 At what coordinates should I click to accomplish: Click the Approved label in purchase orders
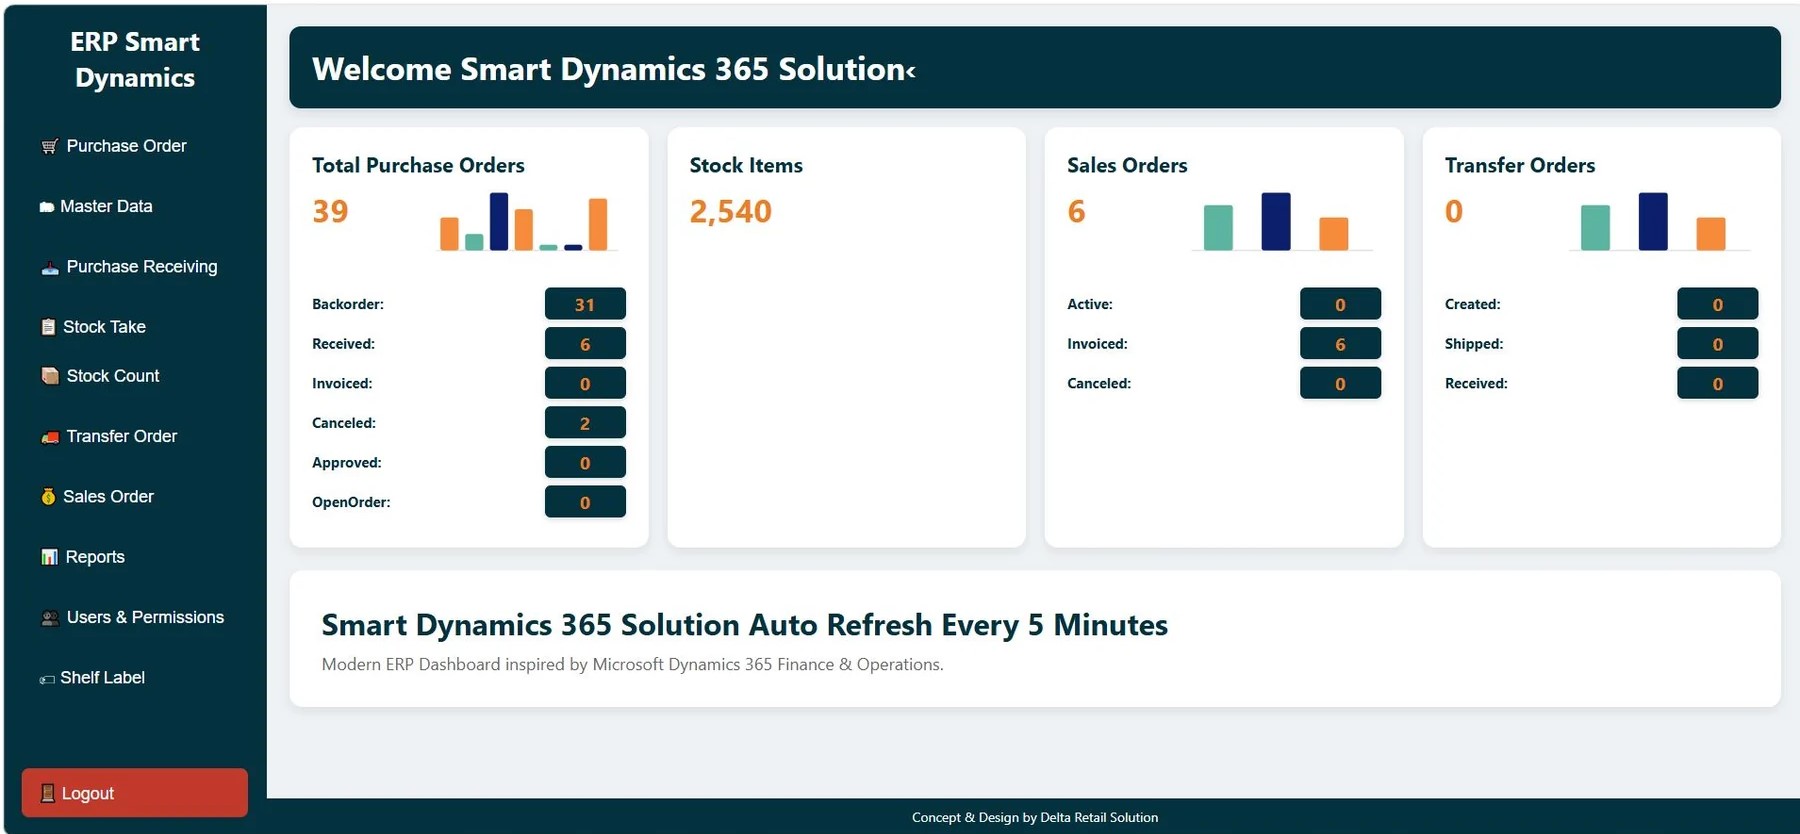click(x=347, y=463)
